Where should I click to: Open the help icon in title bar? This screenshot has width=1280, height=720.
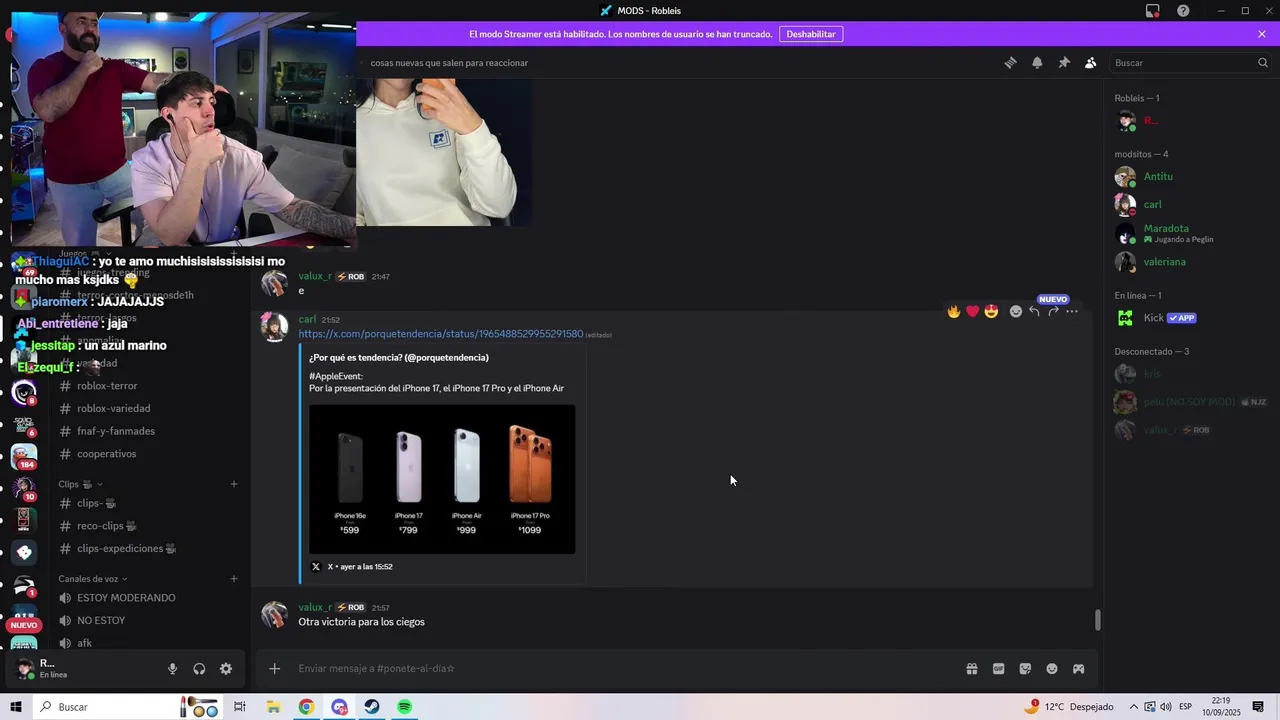pos(1183,11)
